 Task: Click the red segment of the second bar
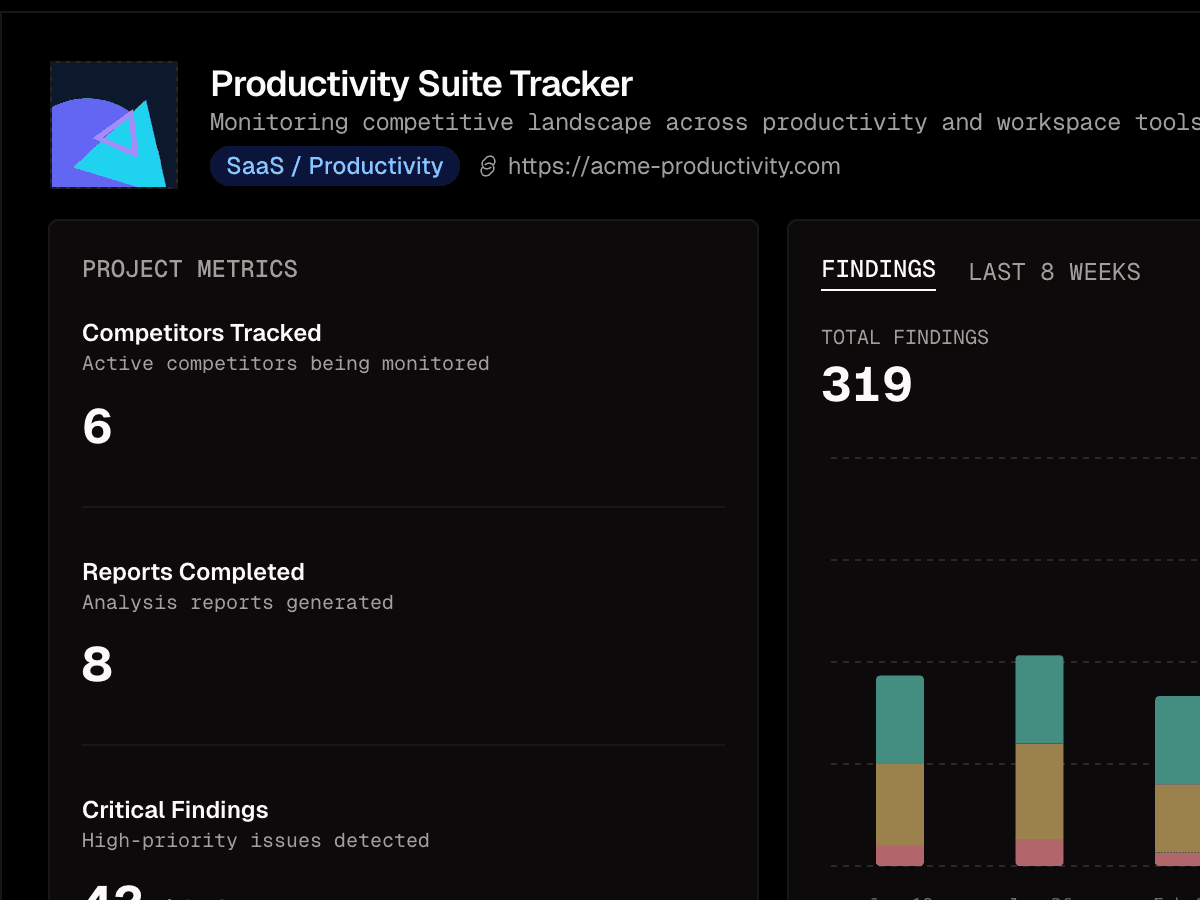pos(1039,852)
